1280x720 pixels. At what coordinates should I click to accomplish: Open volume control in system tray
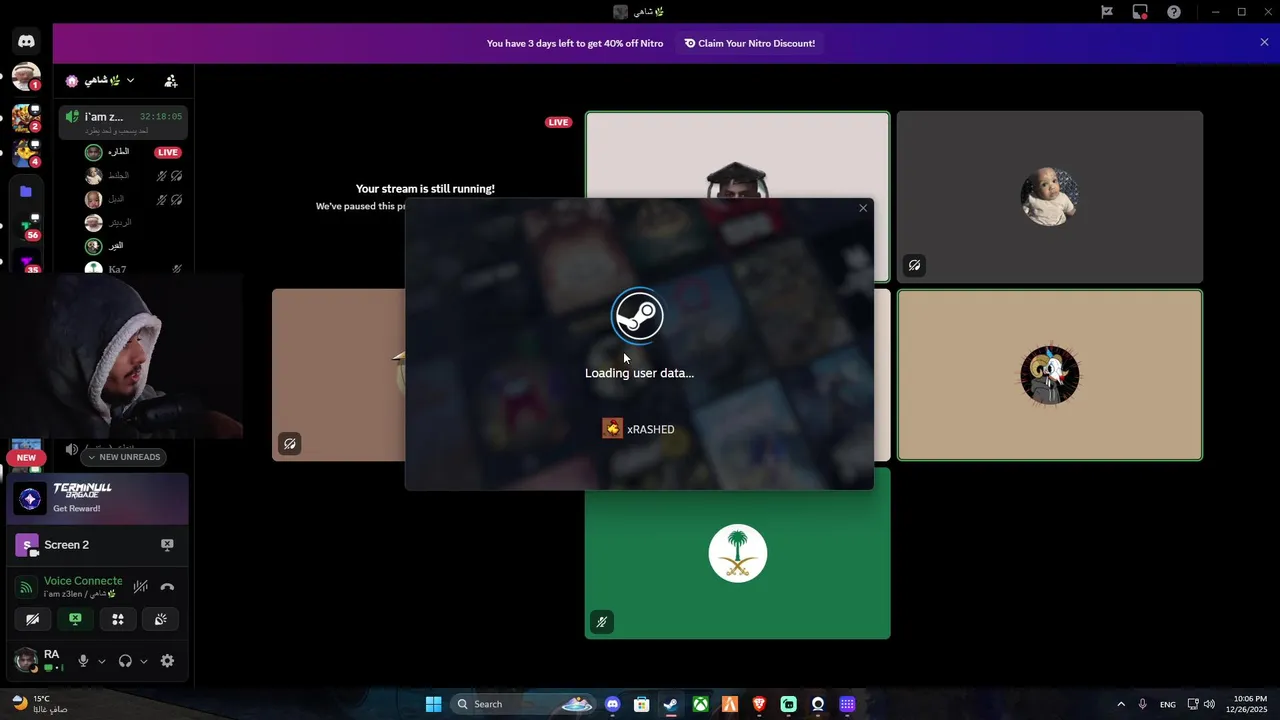(1210, 704)
